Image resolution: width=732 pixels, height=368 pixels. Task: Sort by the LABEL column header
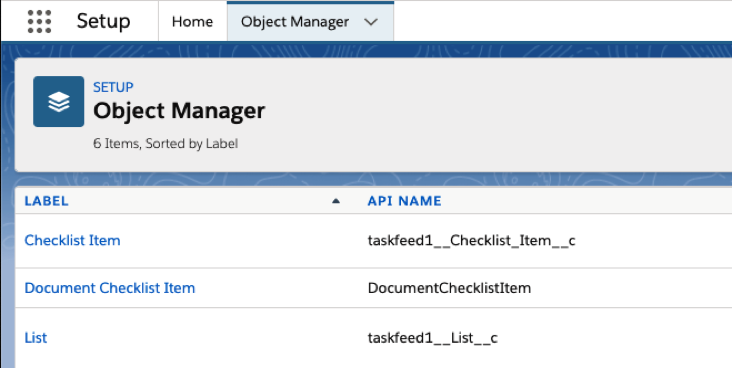tap(47, 201)
